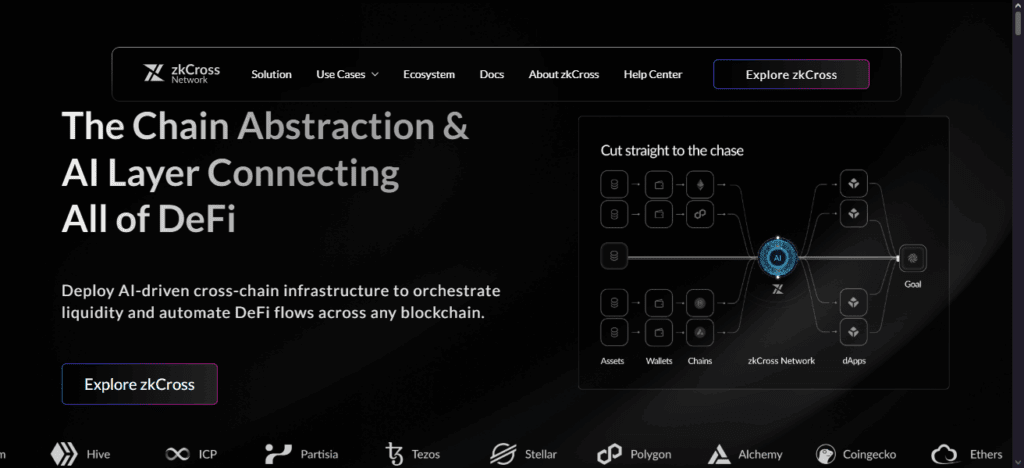The image size is (1024, 468).
Task: Click the Tezos logo icon
Action: [394, 454]
